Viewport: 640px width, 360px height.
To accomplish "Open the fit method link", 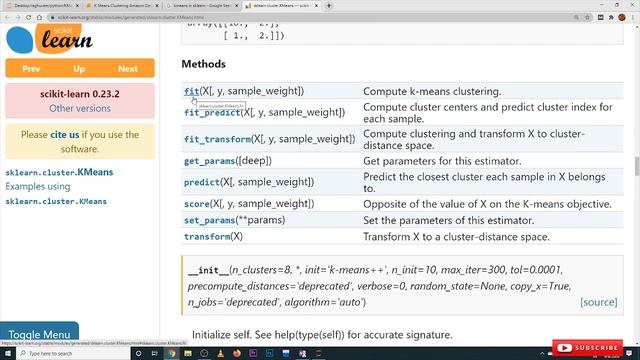I will click(x=191, y=91).
